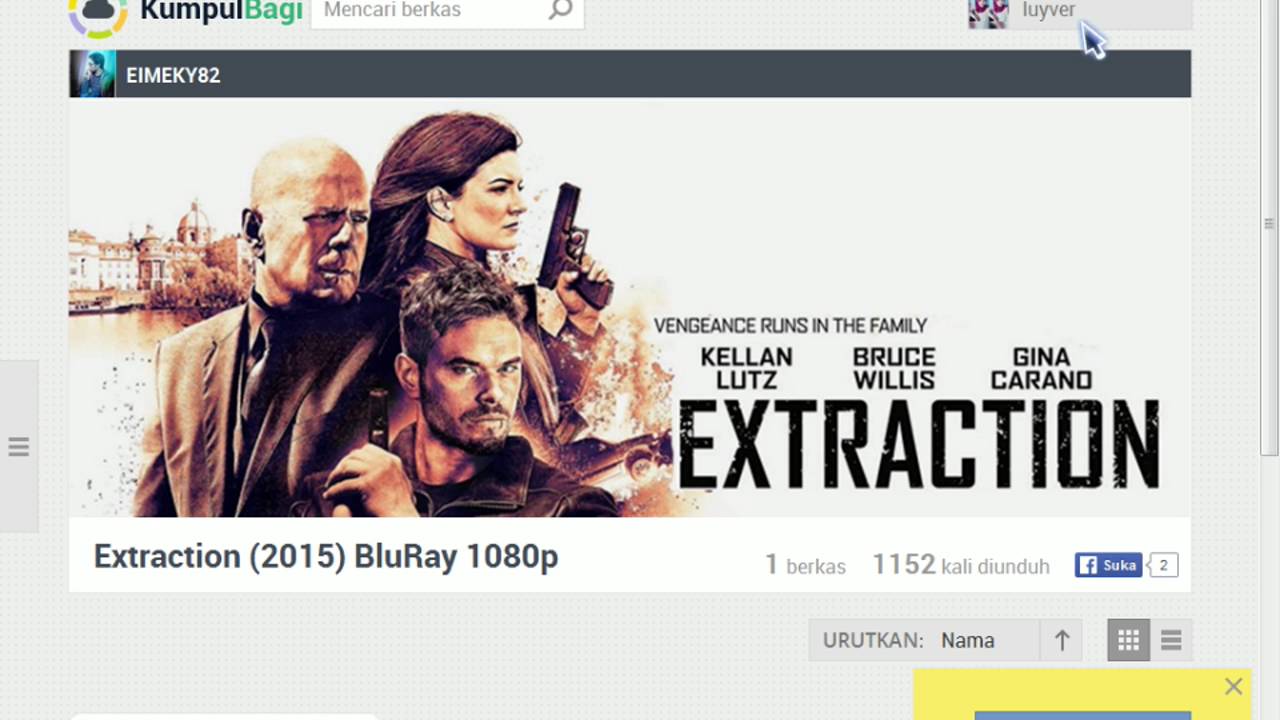Click the vertical page scrollbar
The width and height of the screenshot is (1280, 720).
tap(1270, 226)
